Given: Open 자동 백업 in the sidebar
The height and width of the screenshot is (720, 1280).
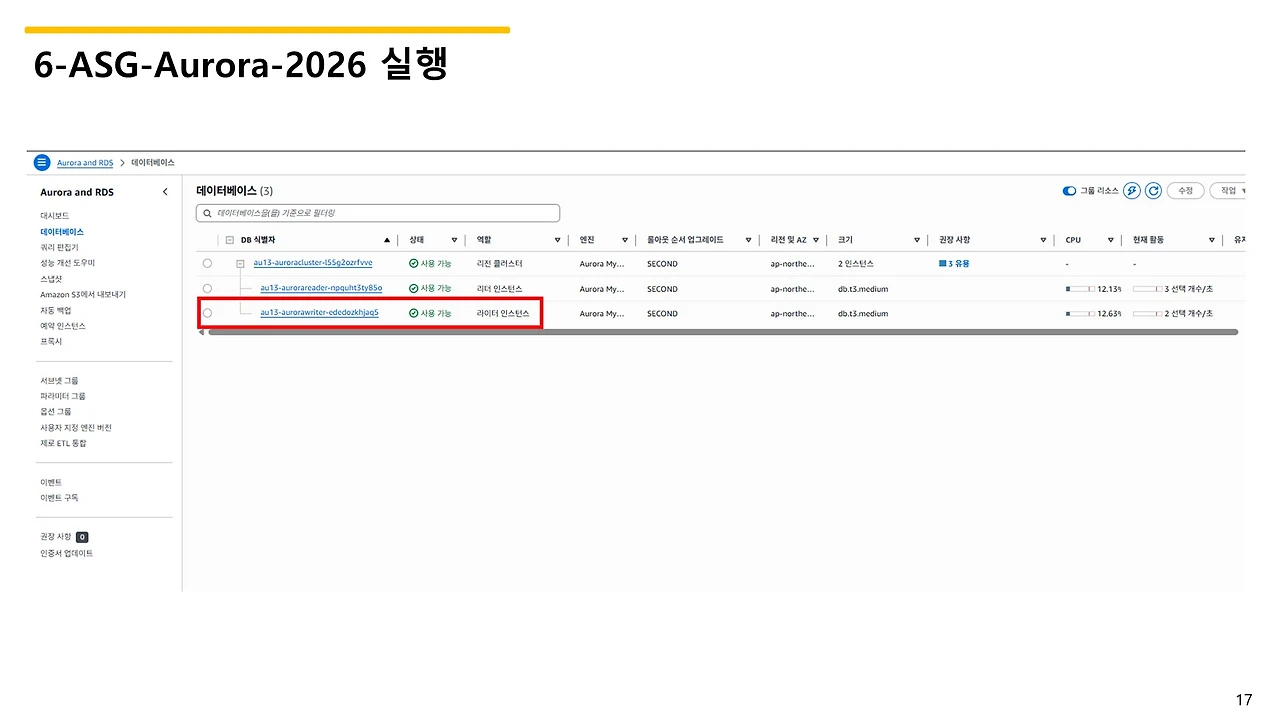Looking at the screenshot, I should tap(55, 310).
